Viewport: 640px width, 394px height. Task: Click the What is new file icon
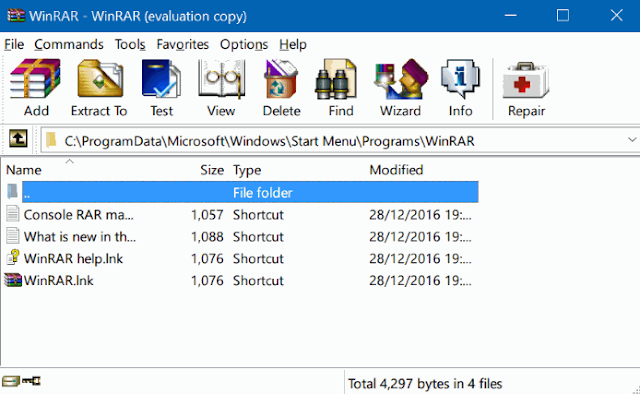point(13,236)
